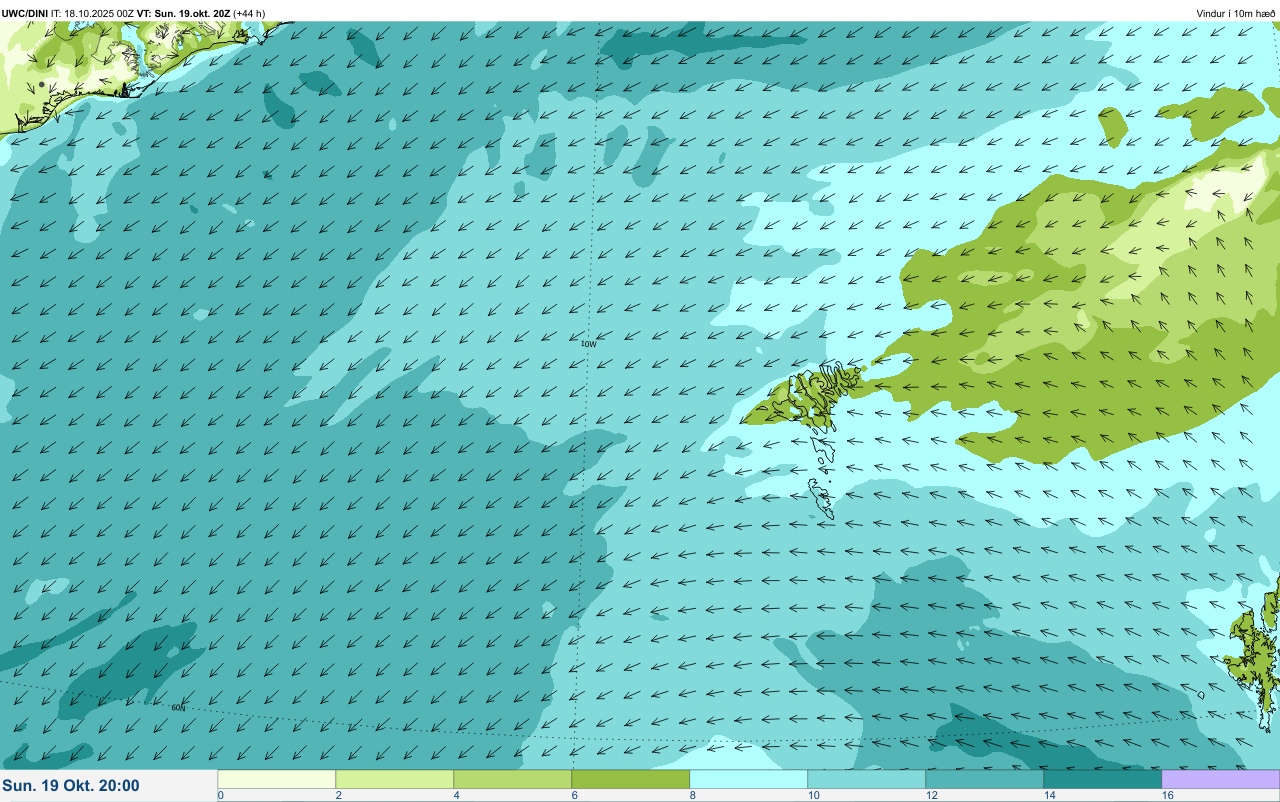This screenshot has width=1280, height=802.
Task: Click the pale yellow 0–2 legend swatch
Action: (277, 779)
